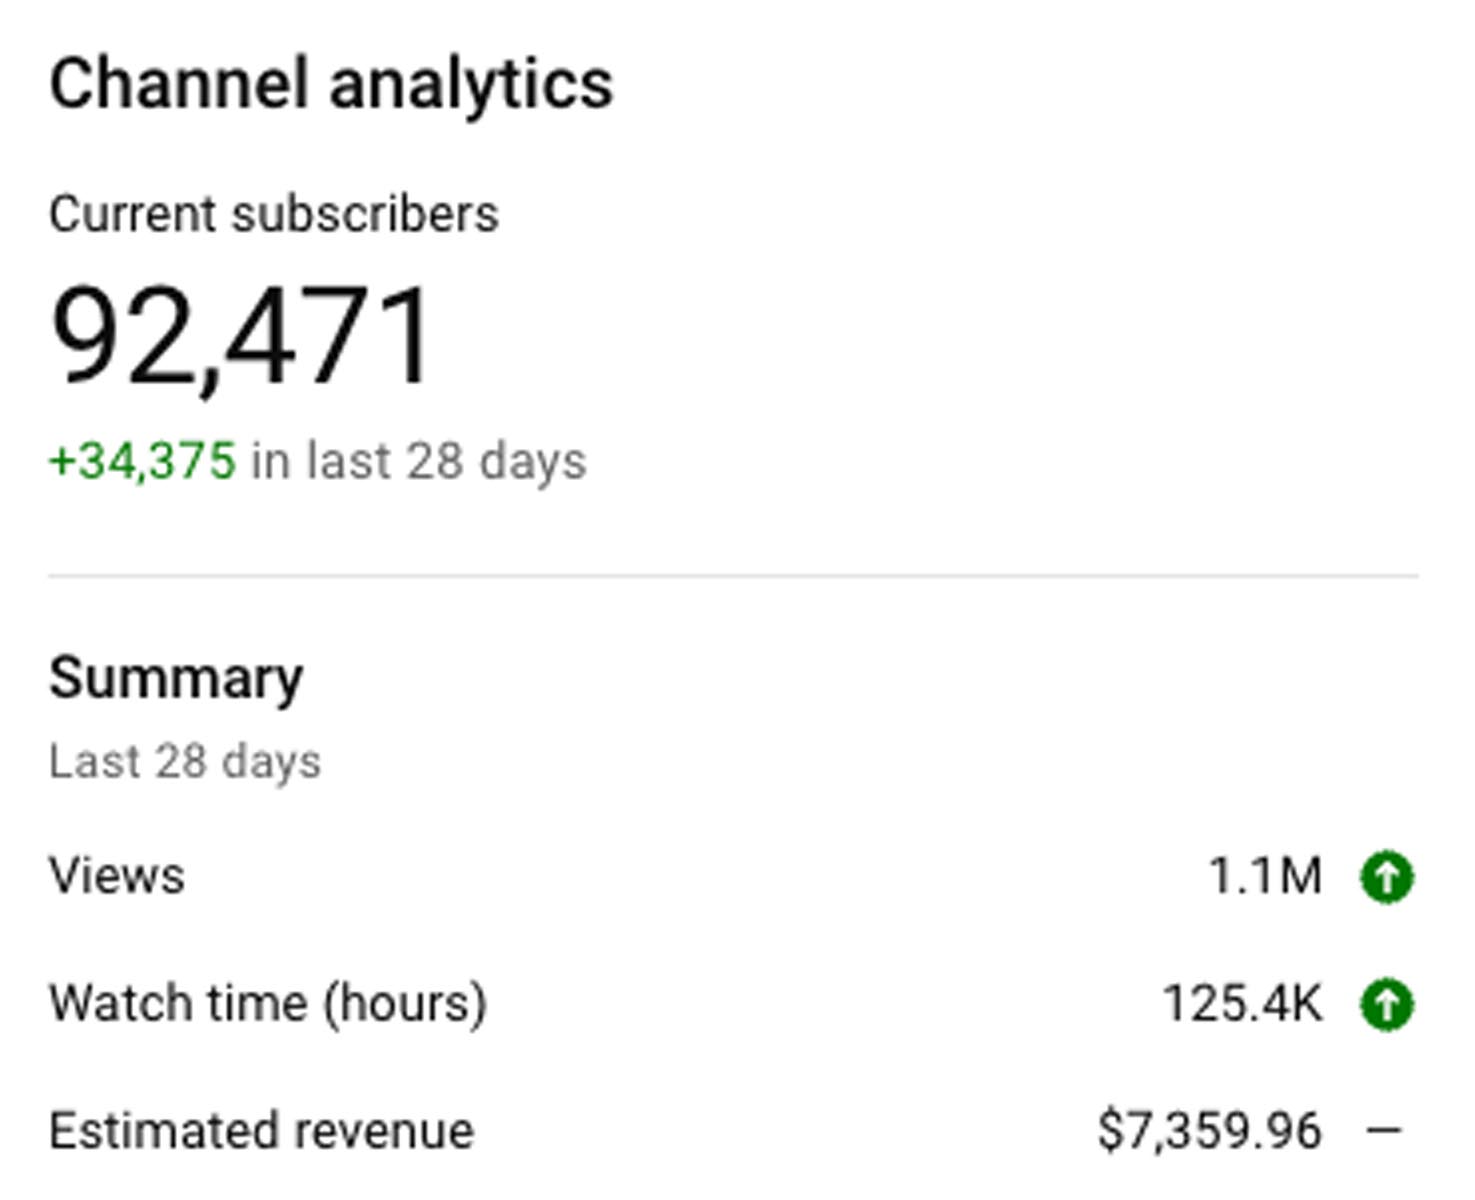Click the divider line above Summary

[x=733, y=576]
